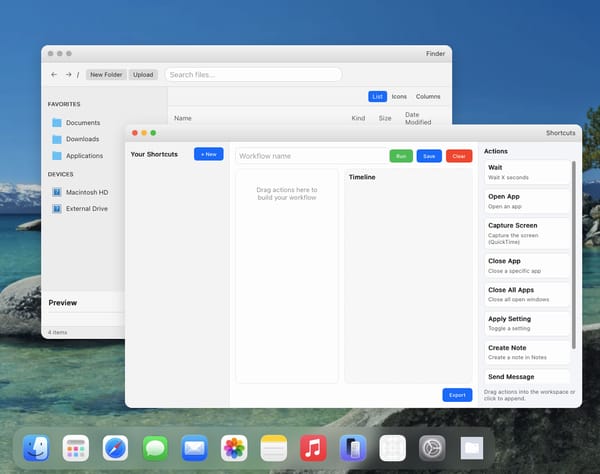The image size is (600, 474).
Task: Switch Finder to List view
Action: [x=377, y=96]
